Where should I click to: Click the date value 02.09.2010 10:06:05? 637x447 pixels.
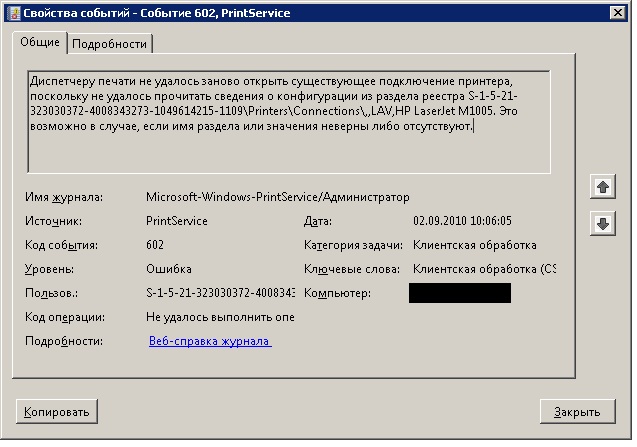[x=462, y=221]
